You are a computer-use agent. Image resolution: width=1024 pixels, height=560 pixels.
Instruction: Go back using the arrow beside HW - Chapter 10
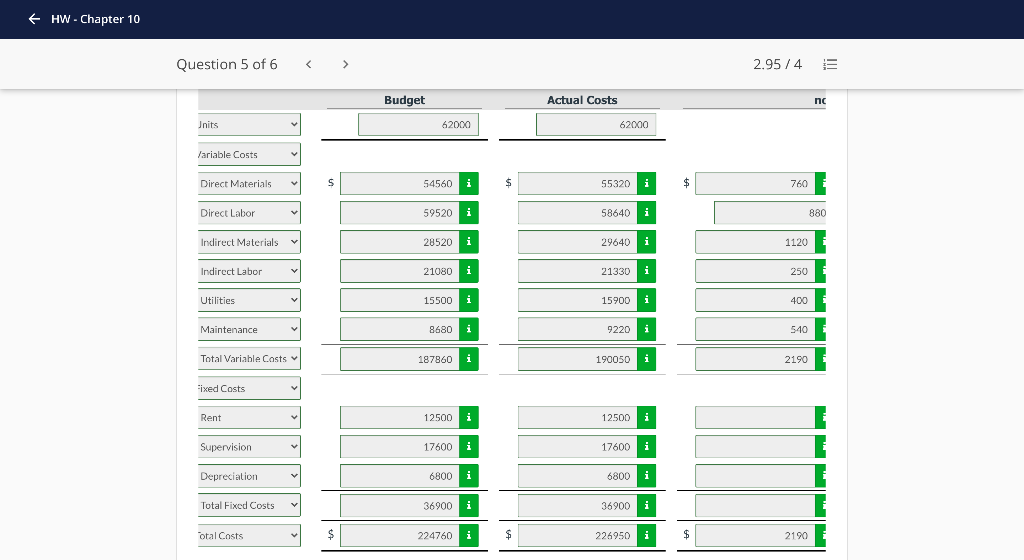pyautogui.click(x=34, y=19)
